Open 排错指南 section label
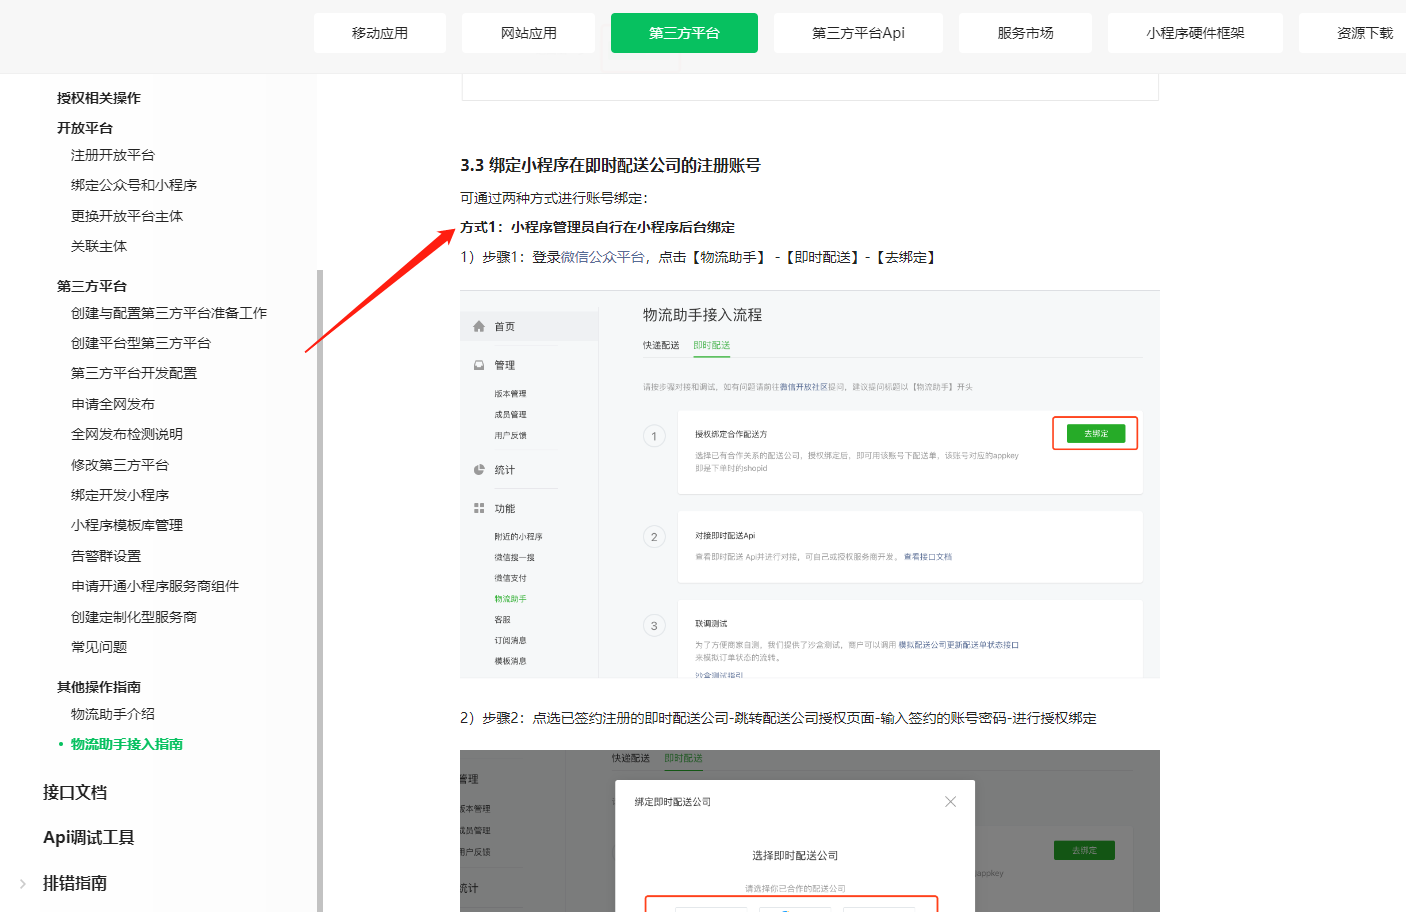The height and width of the screenshot is (912, 1406). (x=75, y=883)
